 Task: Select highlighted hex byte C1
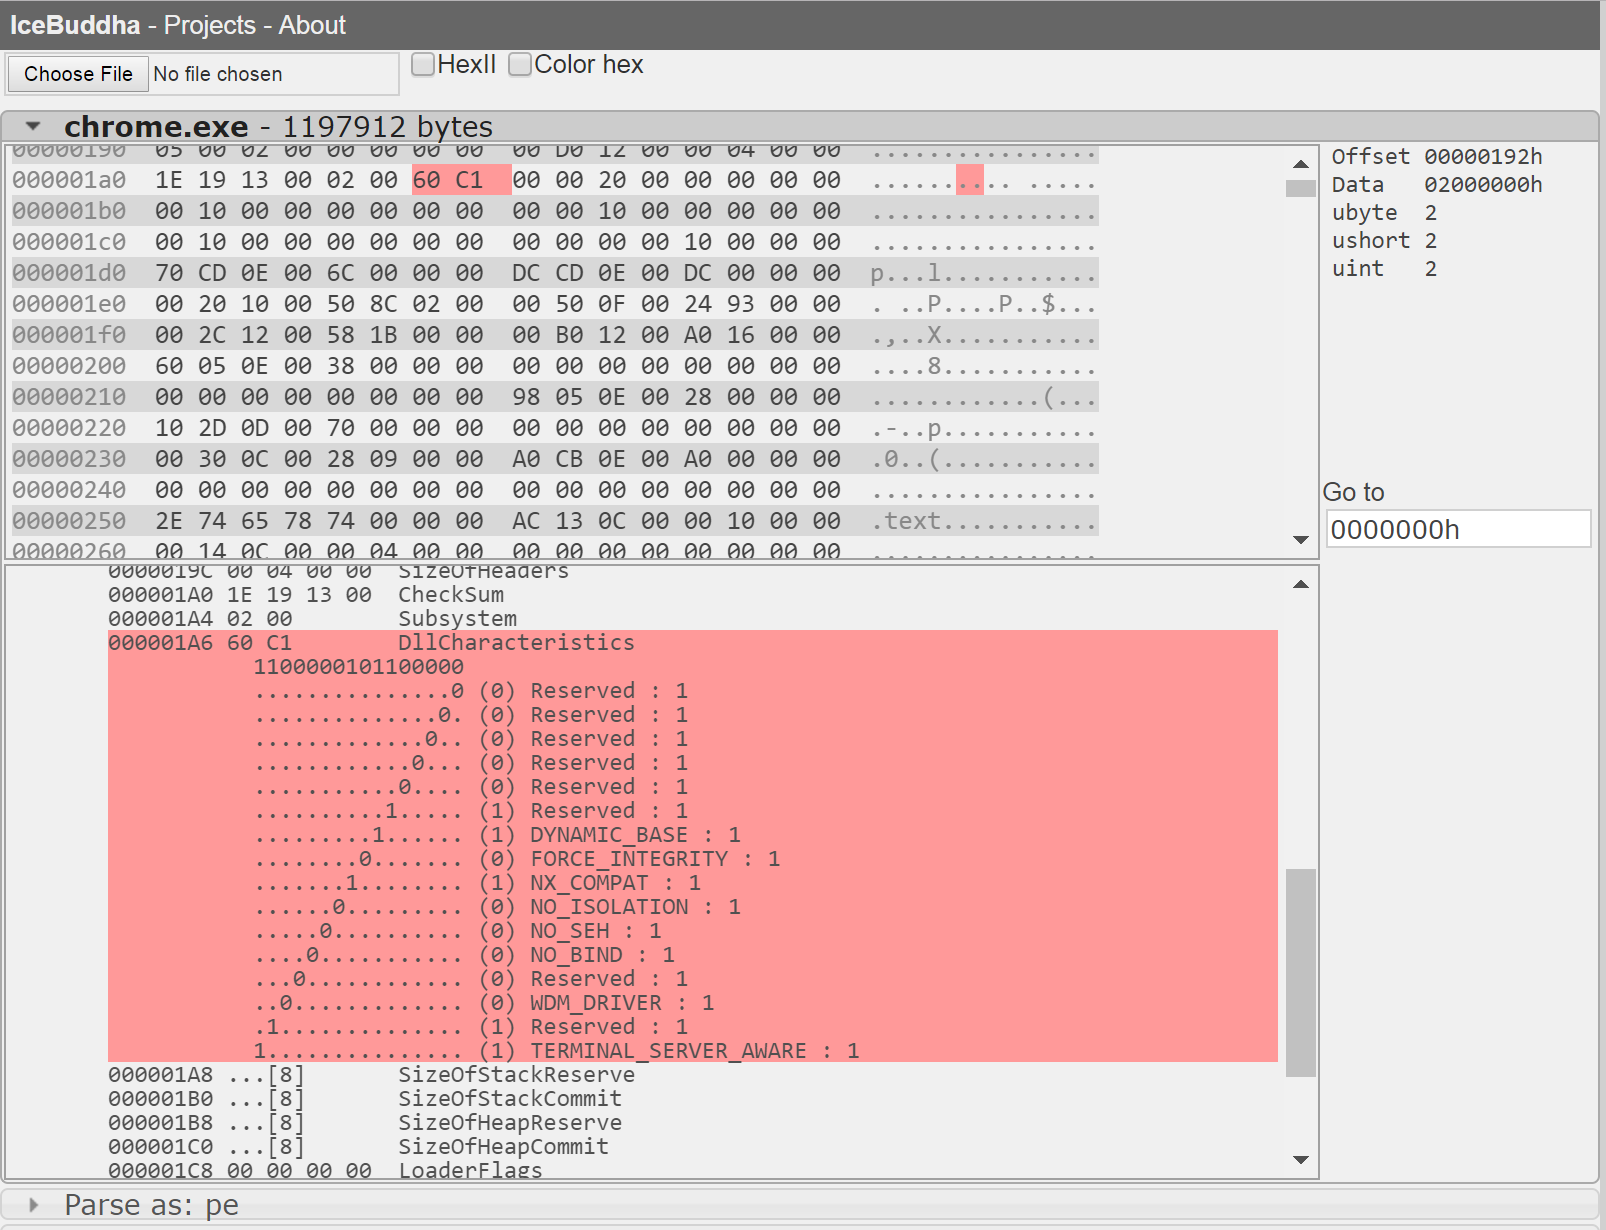pyautogui.click(x=469, y=180)
